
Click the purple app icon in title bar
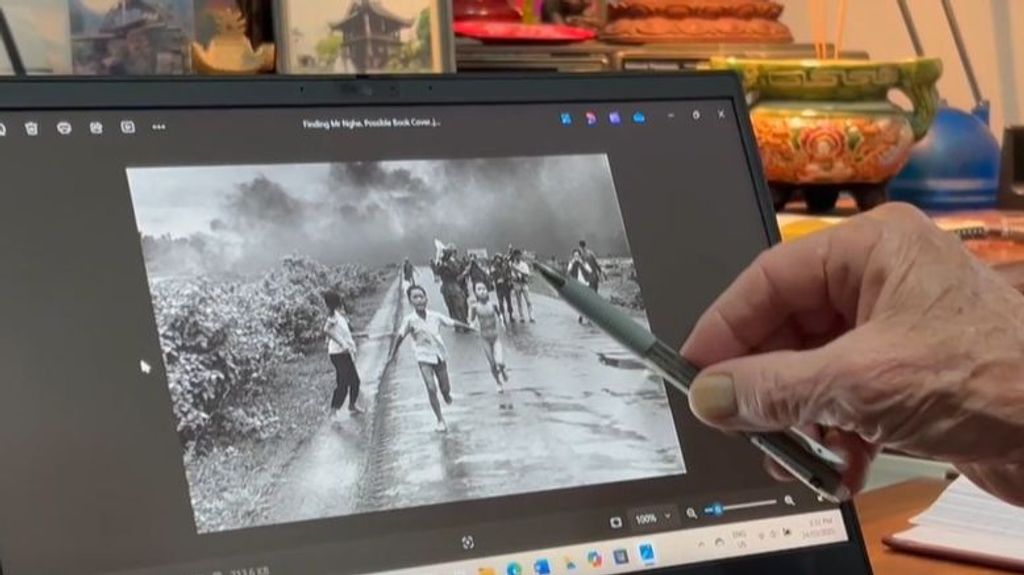pos(614,118)
